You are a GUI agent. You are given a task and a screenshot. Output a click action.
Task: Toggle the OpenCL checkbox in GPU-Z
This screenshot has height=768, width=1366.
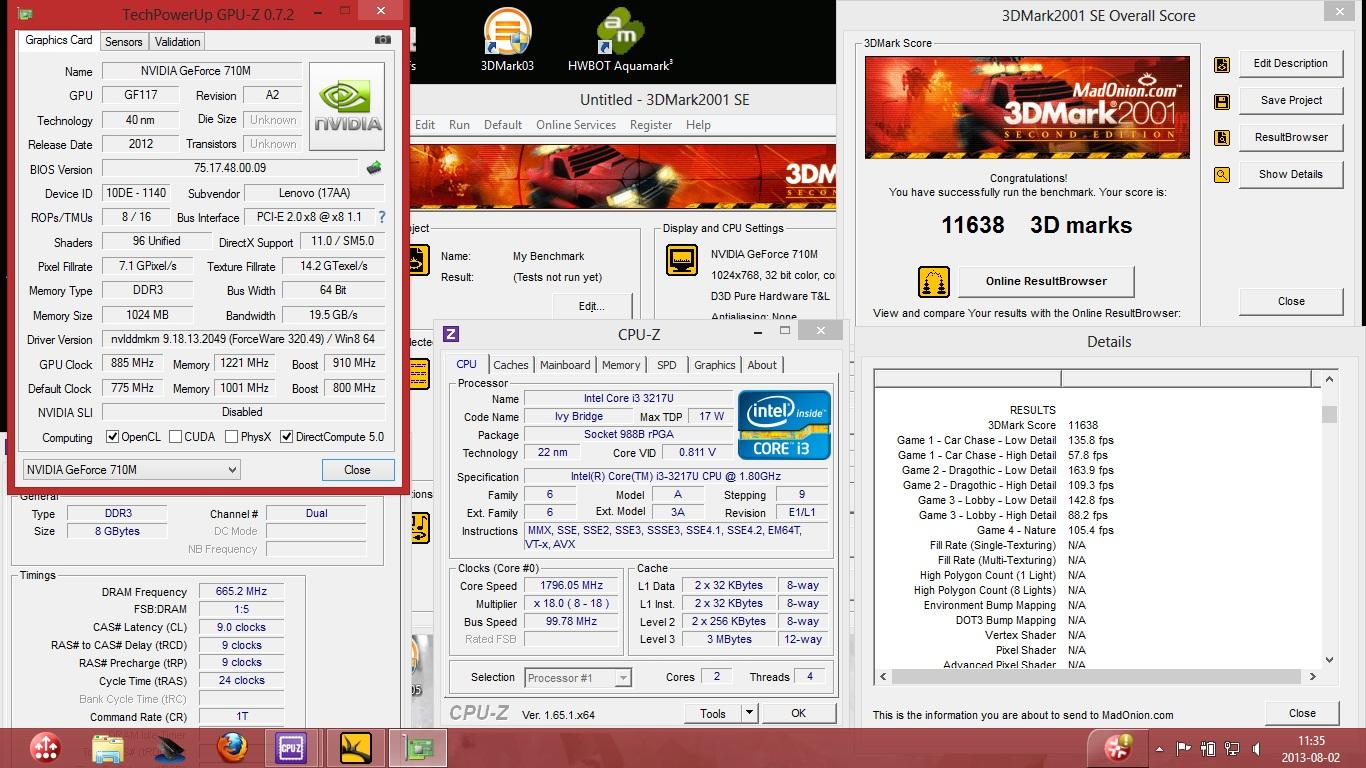click(113, 437)
